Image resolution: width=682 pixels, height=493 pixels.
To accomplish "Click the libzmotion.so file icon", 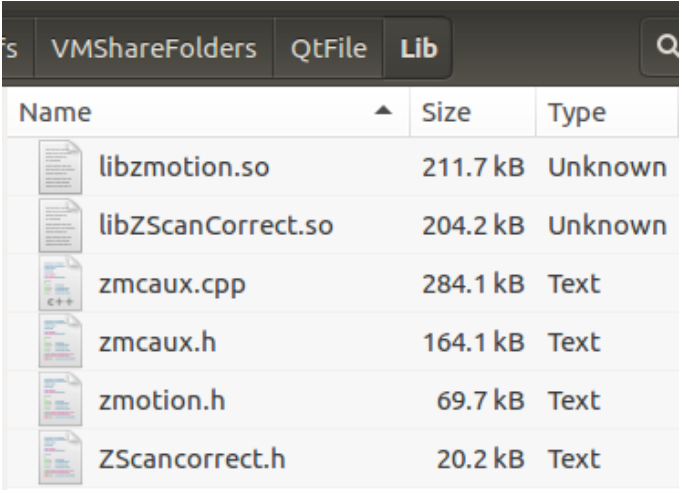I will pos(60,167).
